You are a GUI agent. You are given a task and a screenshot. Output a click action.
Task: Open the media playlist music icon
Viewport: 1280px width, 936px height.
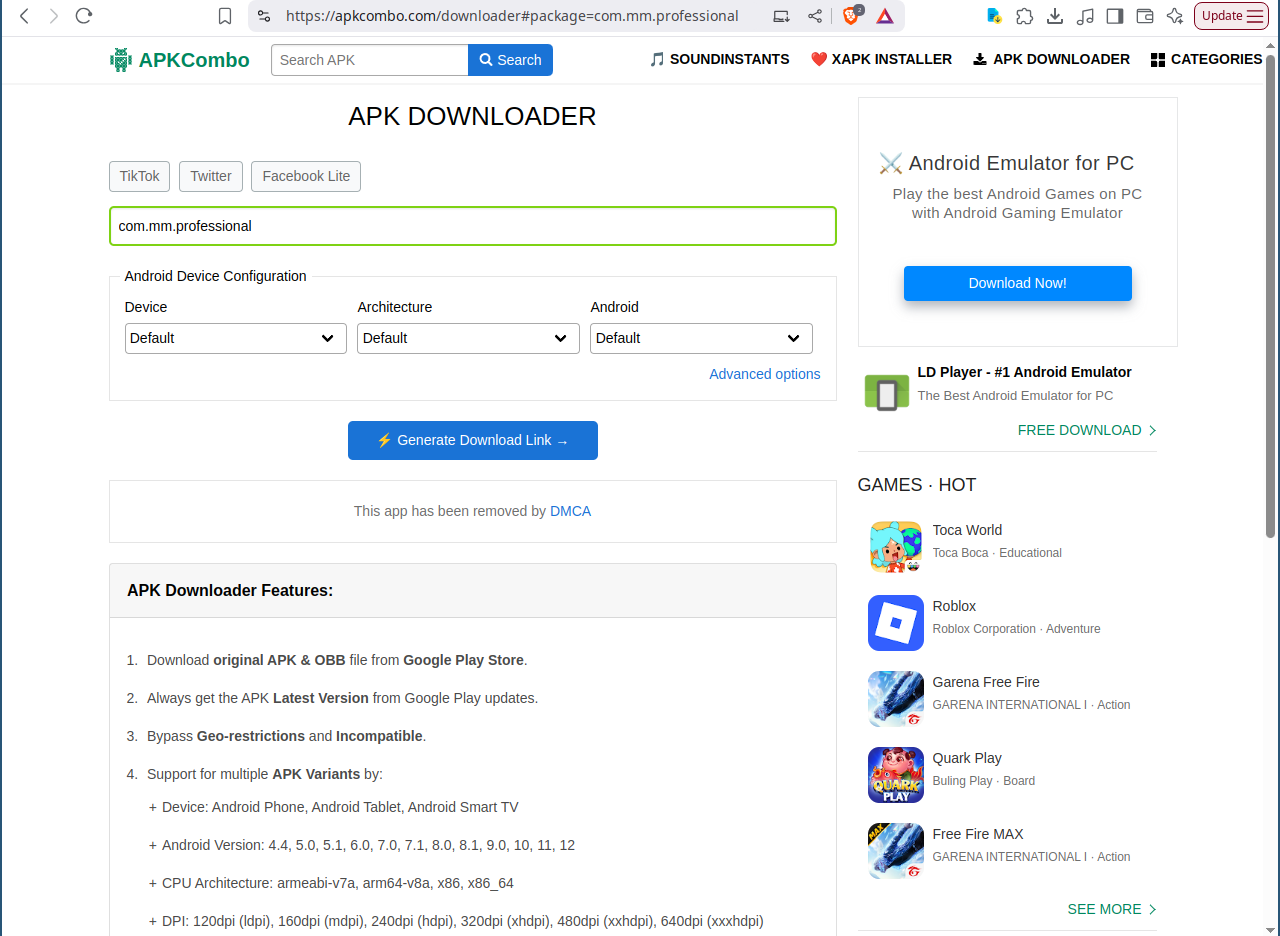(x=1085, y=16)
